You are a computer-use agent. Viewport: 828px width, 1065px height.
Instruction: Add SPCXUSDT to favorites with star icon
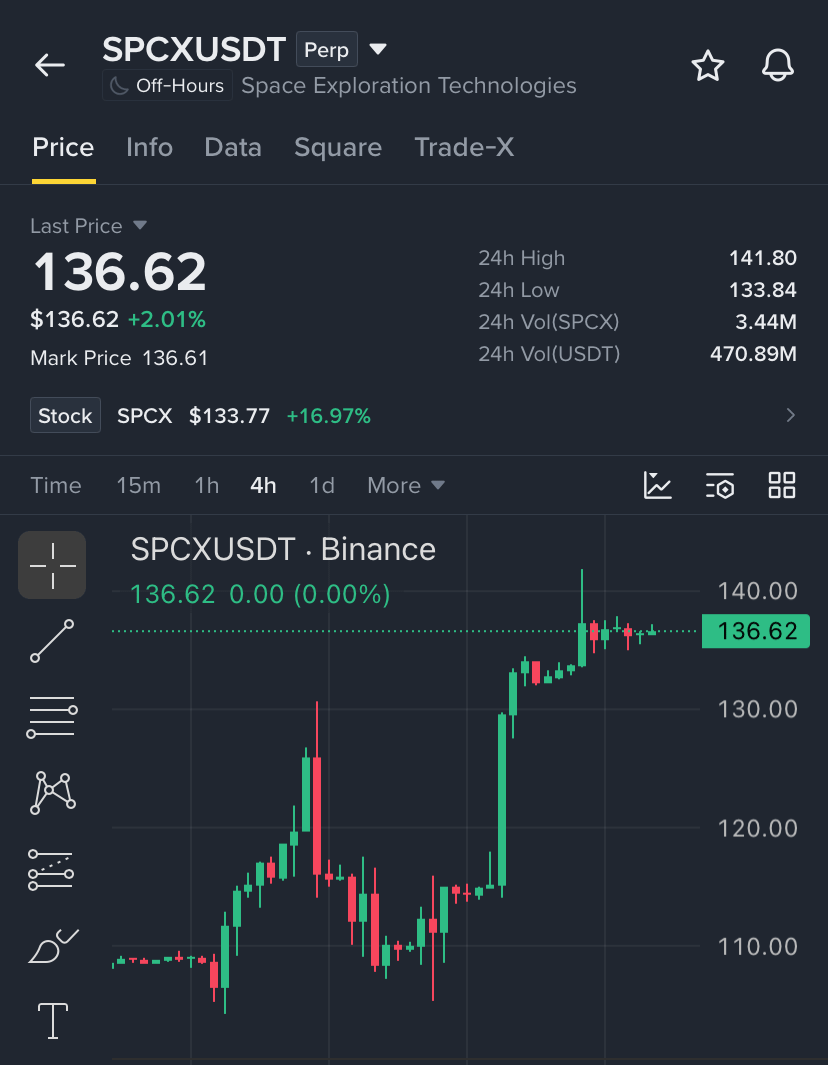pos(708,66)
